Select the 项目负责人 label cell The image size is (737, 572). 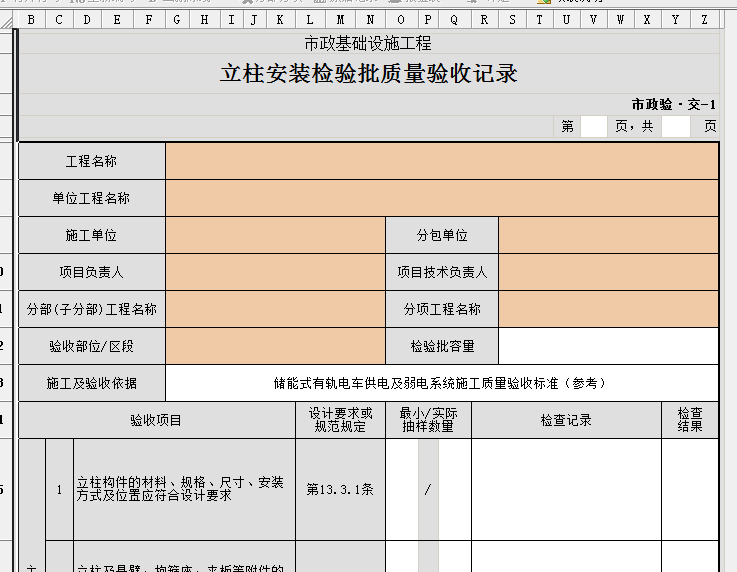(x=92, y=272)
